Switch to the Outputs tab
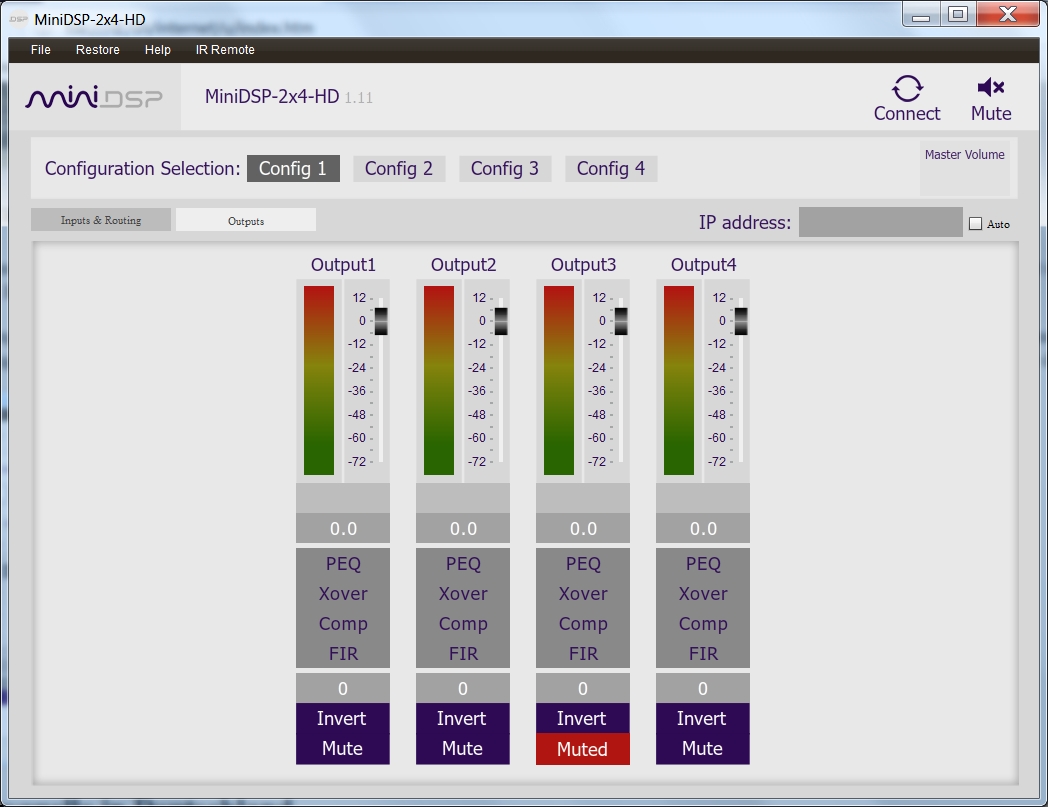The width and height of the screenshot is (1048, 807). point(246,221)
